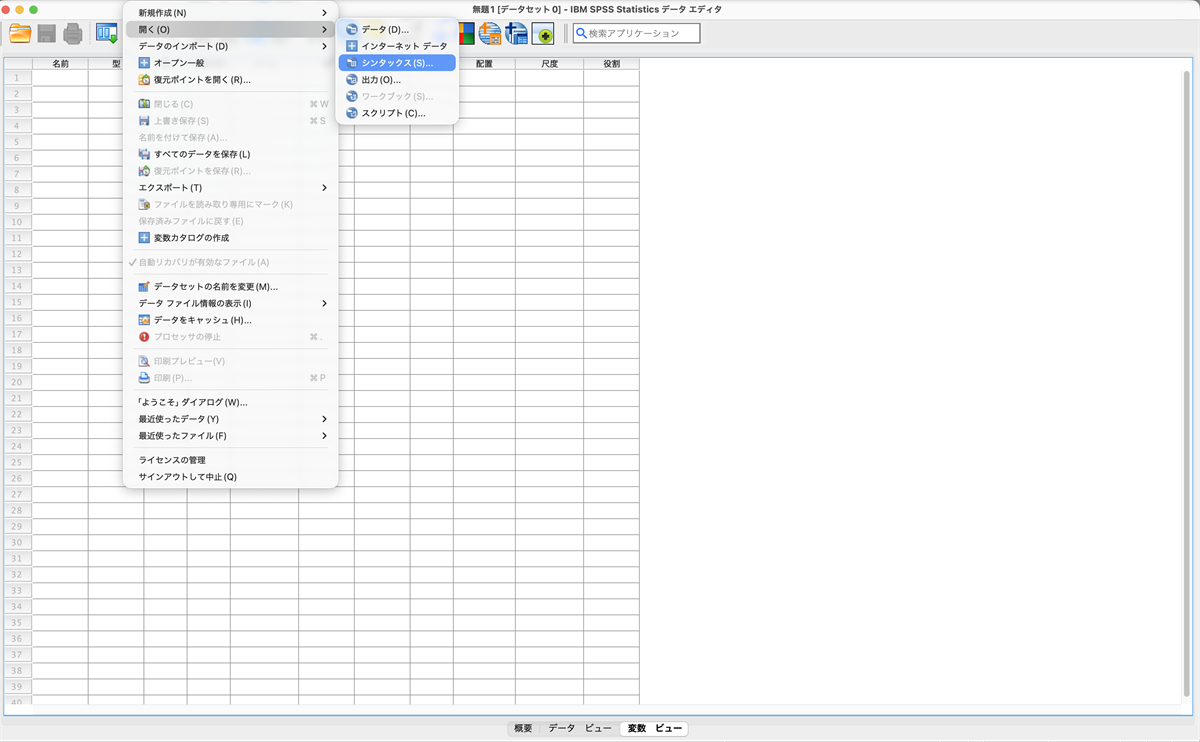Click the 名前 cell in row 30

(60, 542)
